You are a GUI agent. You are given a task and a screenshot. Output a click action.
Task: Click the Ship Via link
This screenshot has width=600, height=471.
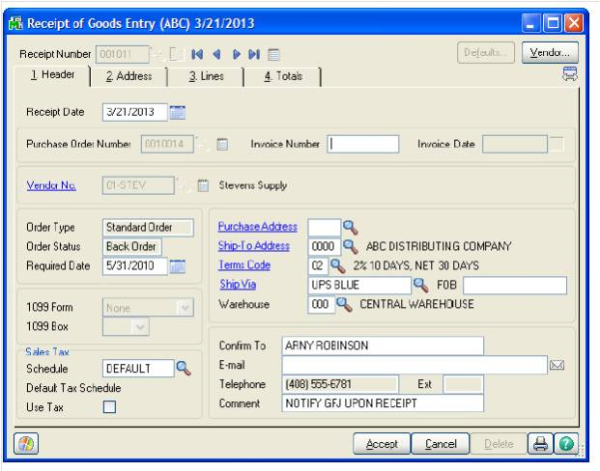click(x=237, y=285)
